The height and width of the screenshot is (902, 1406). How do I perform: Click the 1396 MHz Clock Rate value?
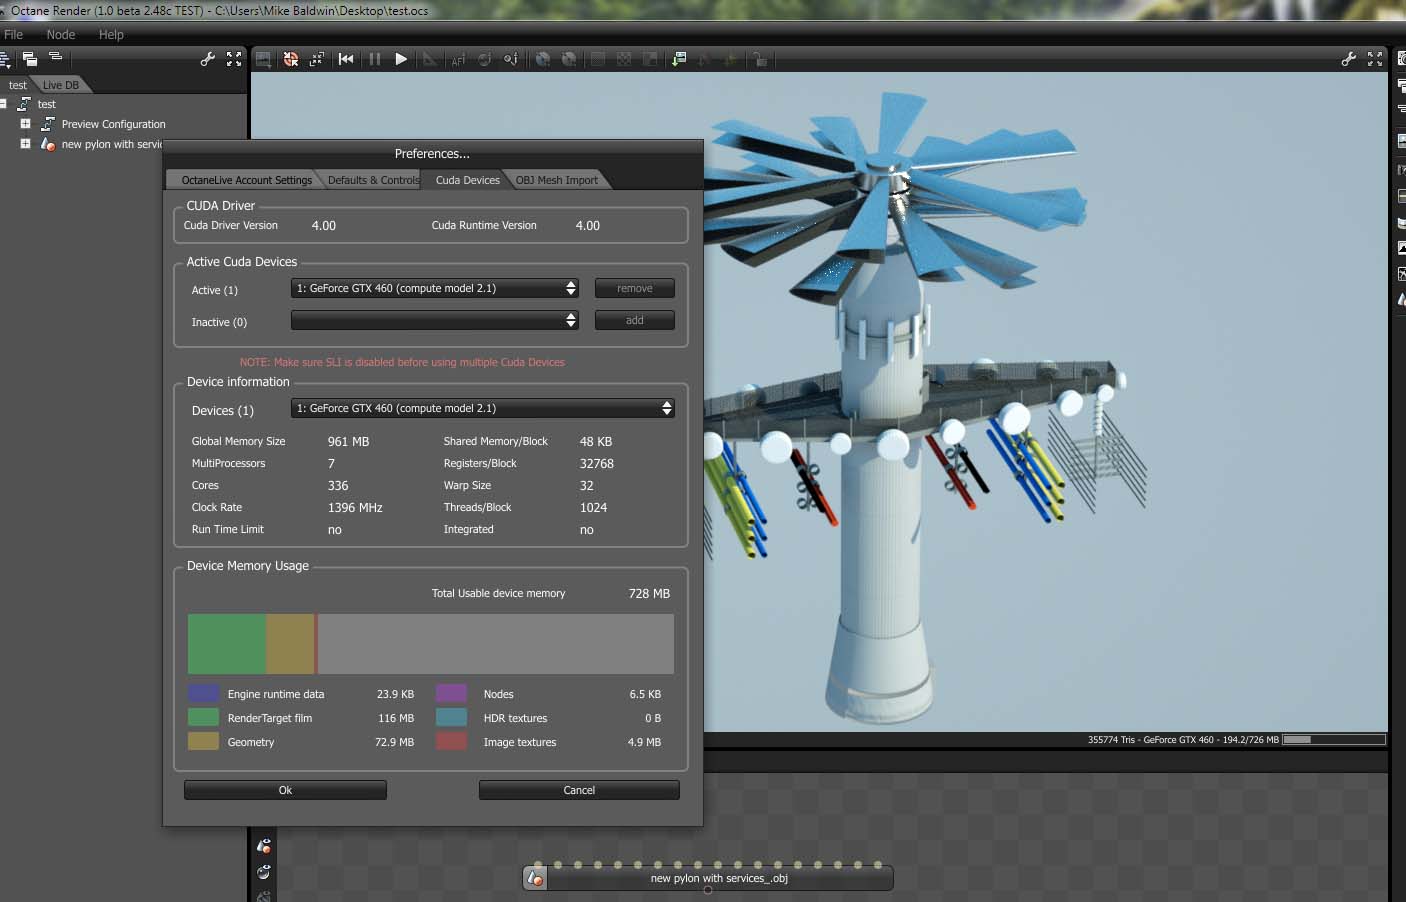(x=355, y=507)
